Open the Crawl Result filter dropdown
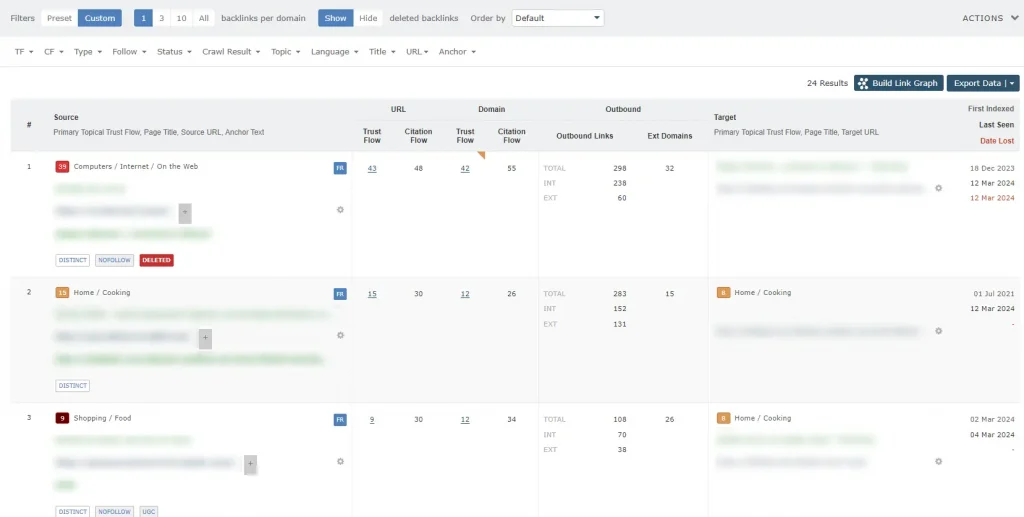The height and width of the screenshot is (517, 1024). (231, 52)
